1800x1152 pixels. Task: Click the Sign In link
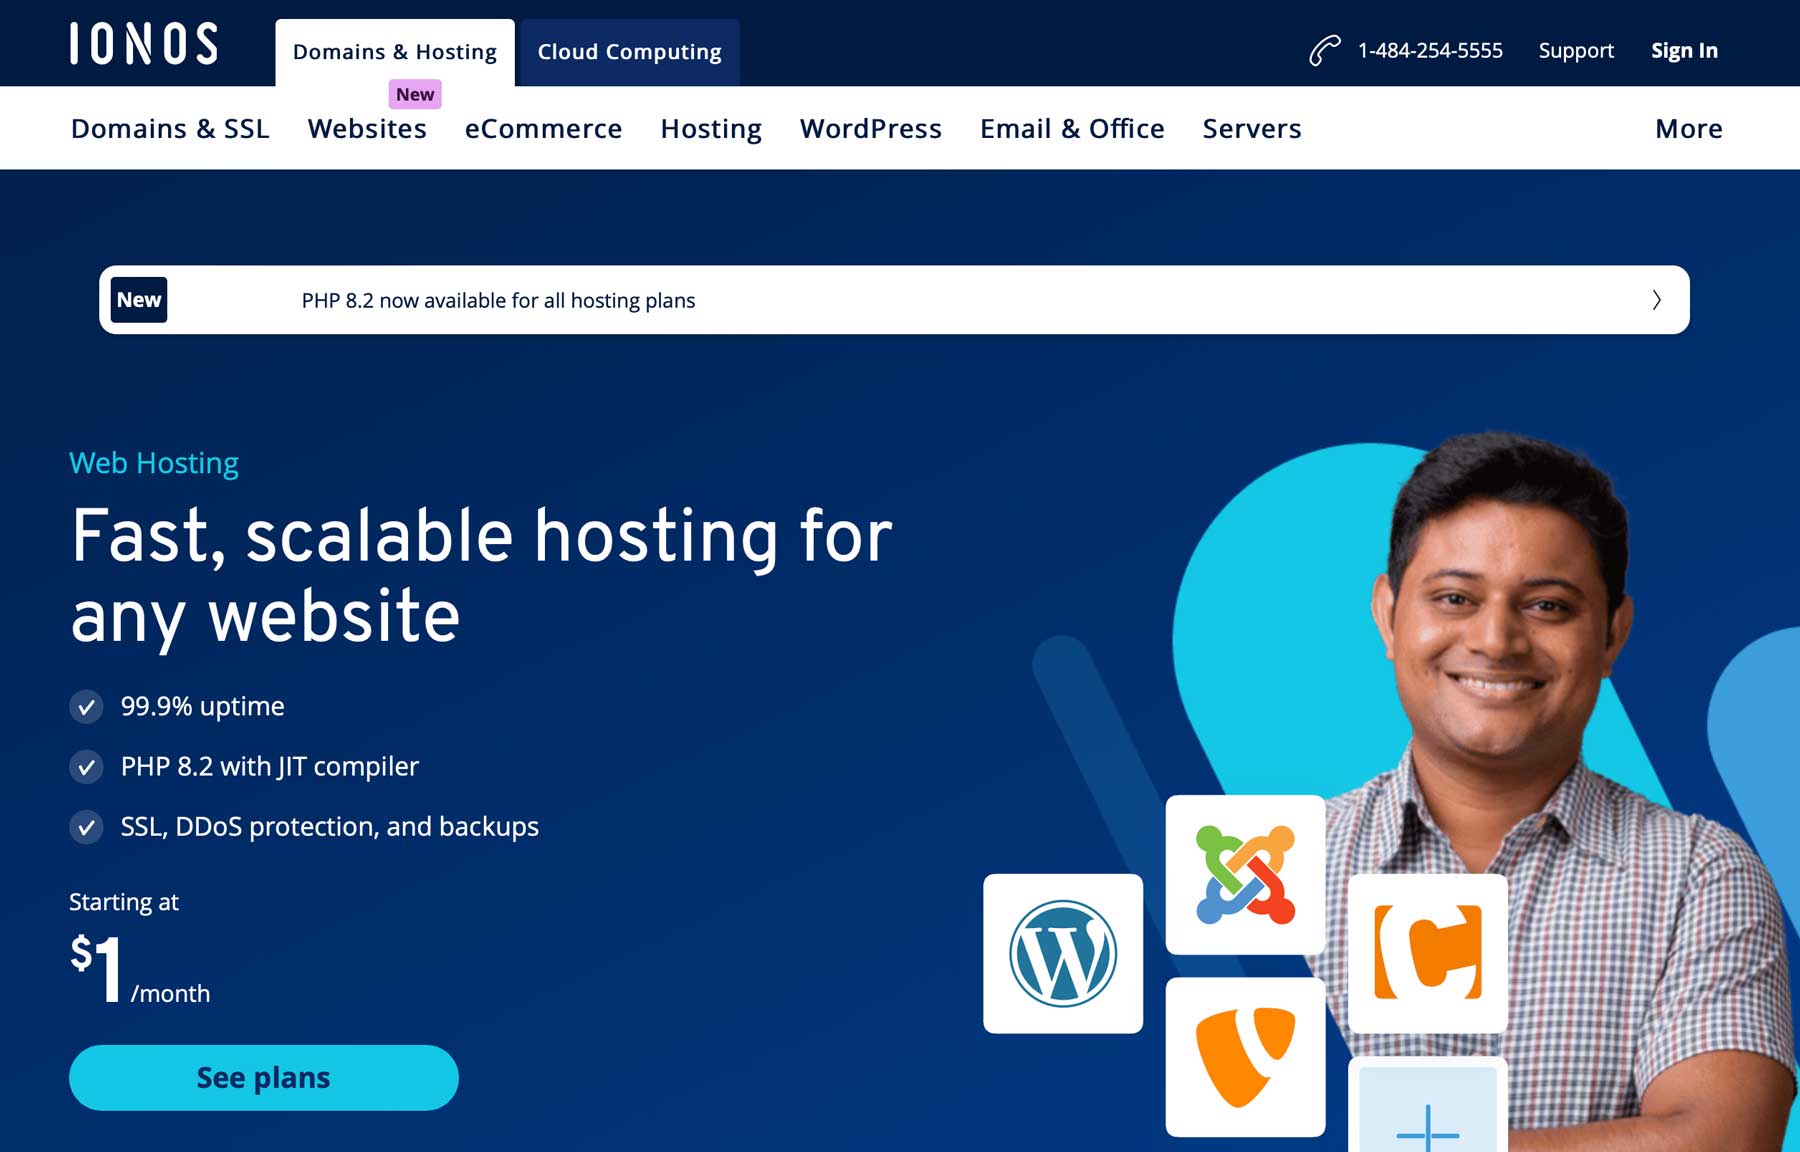pyautogui.click(x=1684, y=50)
